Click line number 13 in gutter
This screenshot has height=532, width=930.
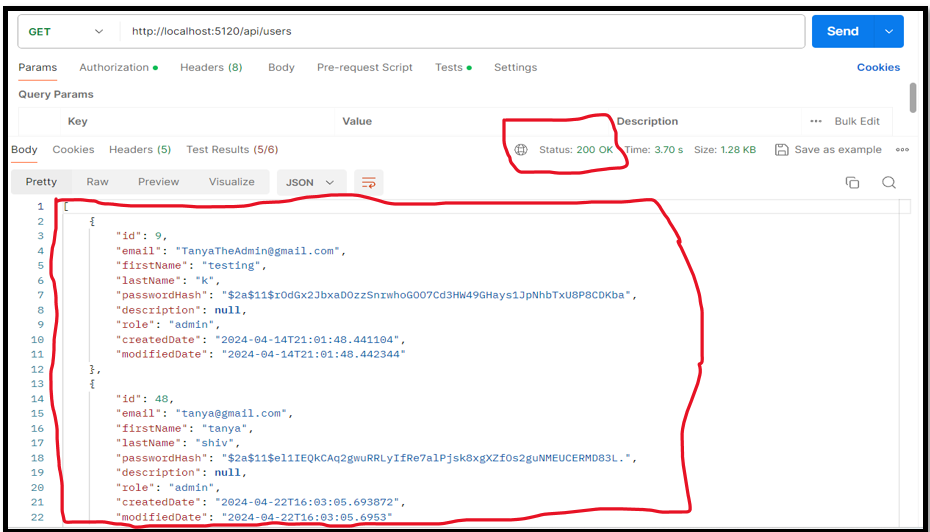pos(37,384)
